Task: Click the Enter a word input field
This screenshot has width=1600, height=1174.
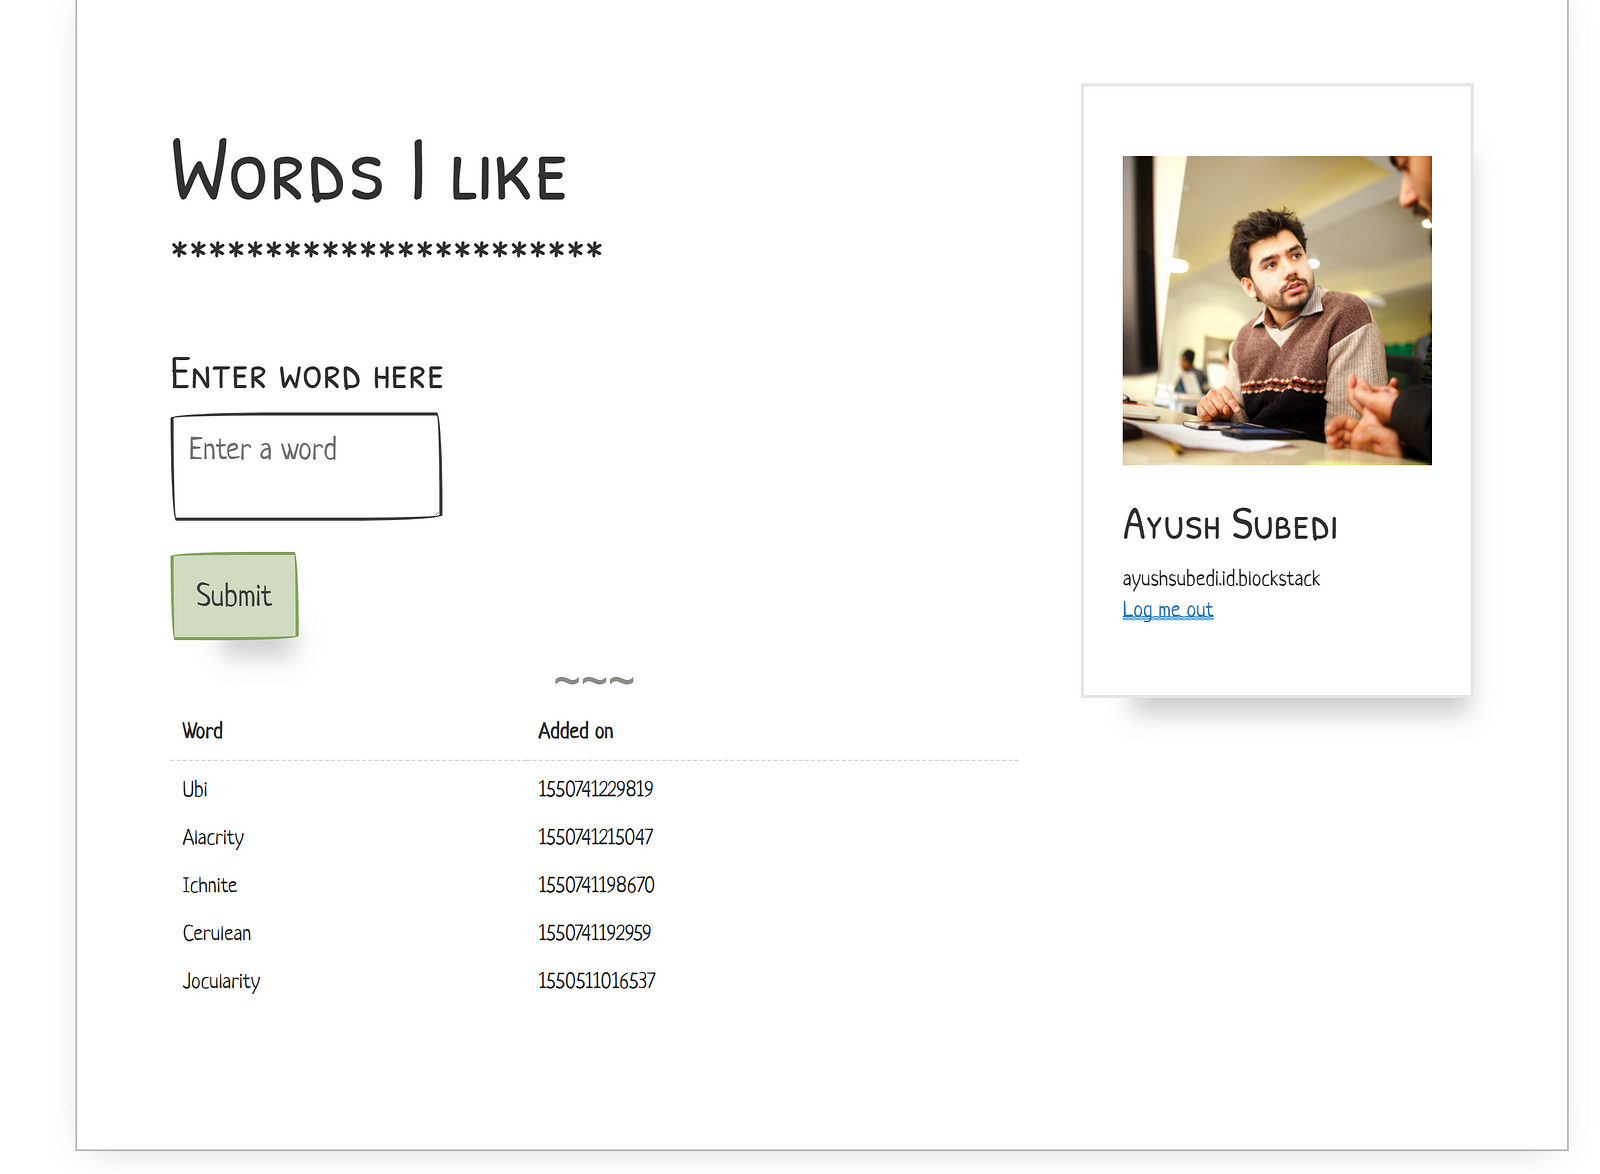Action: click(x=306, y=466)
